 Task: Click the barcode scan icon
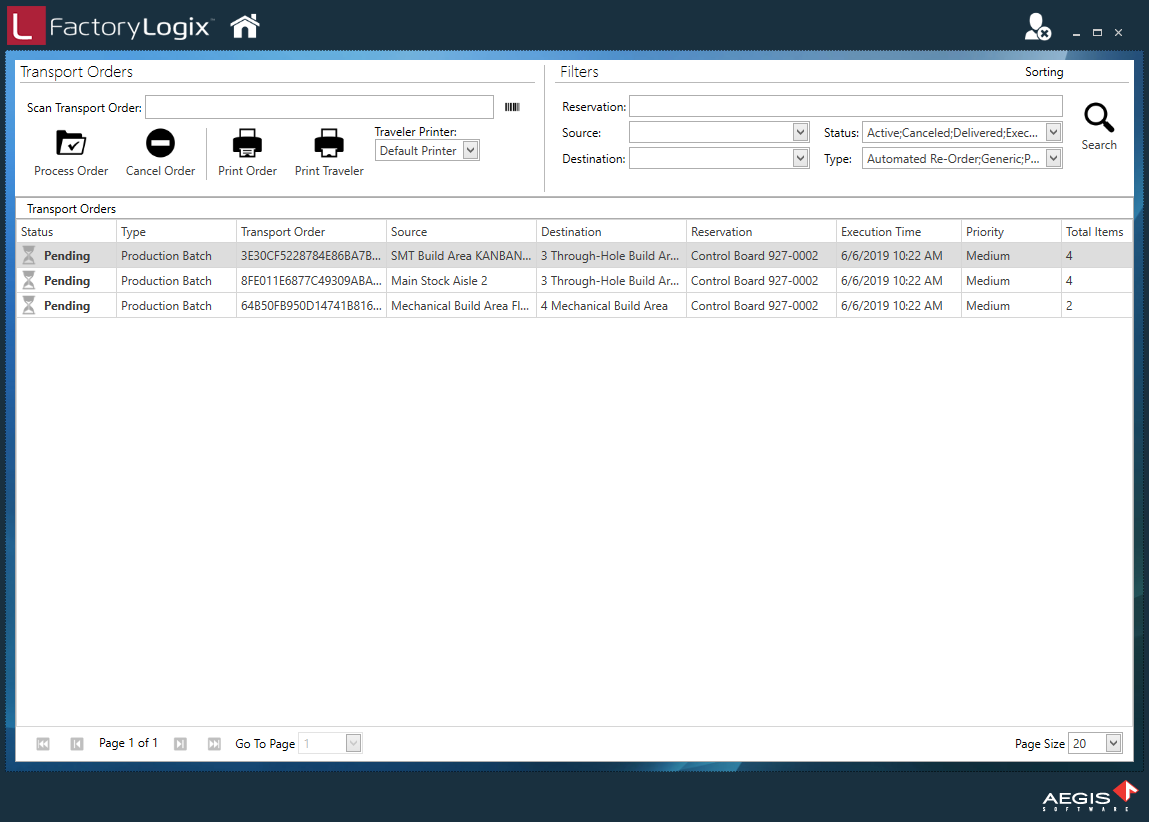click(x=512, y=106)
